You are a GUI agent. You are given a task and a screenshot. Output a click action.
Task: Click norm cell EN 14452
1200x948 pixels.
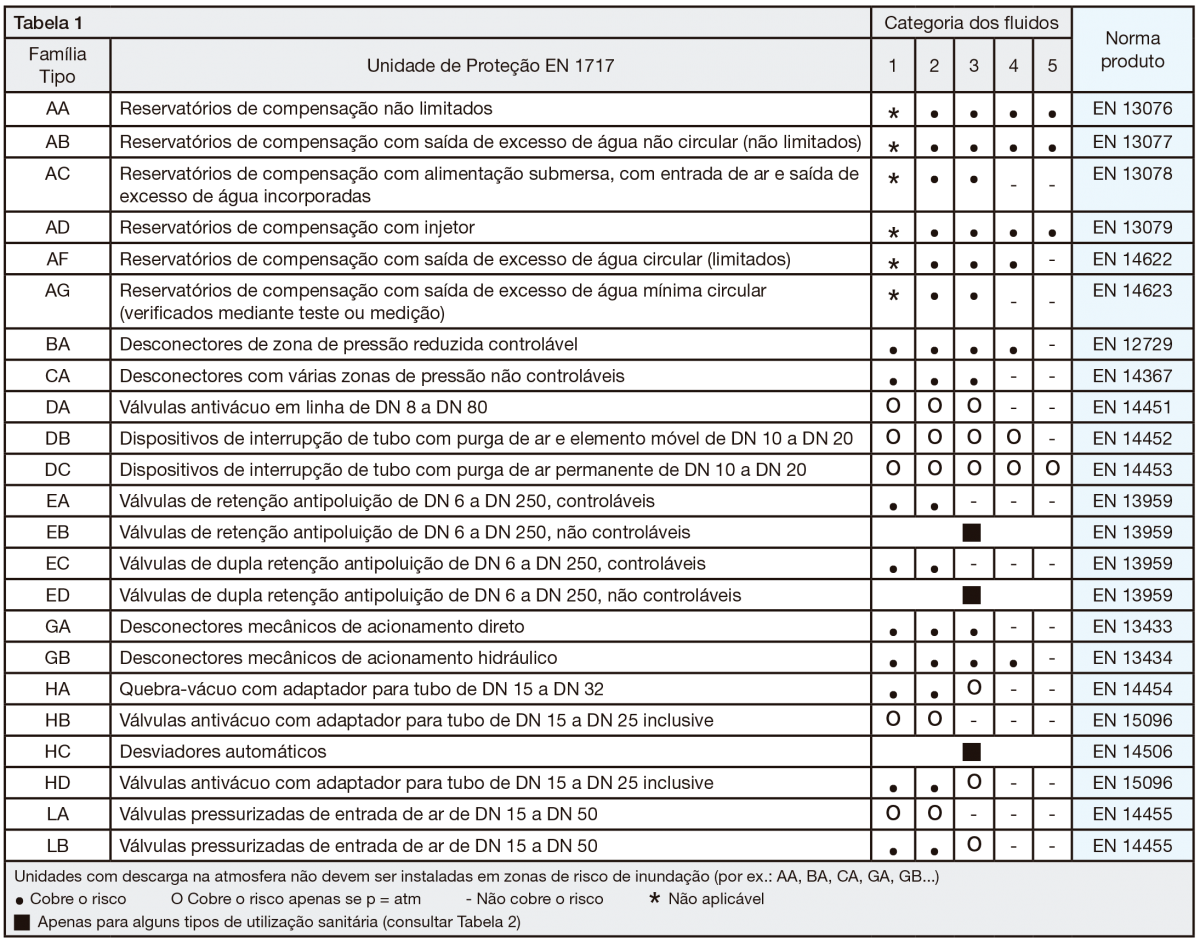tap(1133, 438)
